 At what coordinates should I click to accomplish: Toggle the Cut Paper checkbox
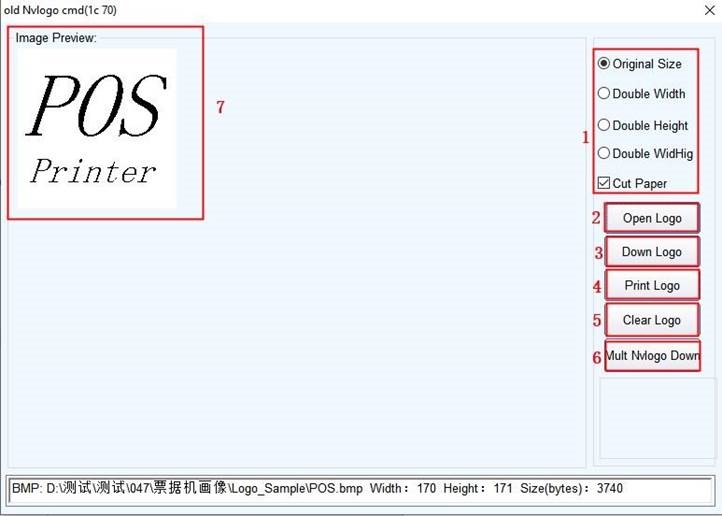[x=604, y=184]
